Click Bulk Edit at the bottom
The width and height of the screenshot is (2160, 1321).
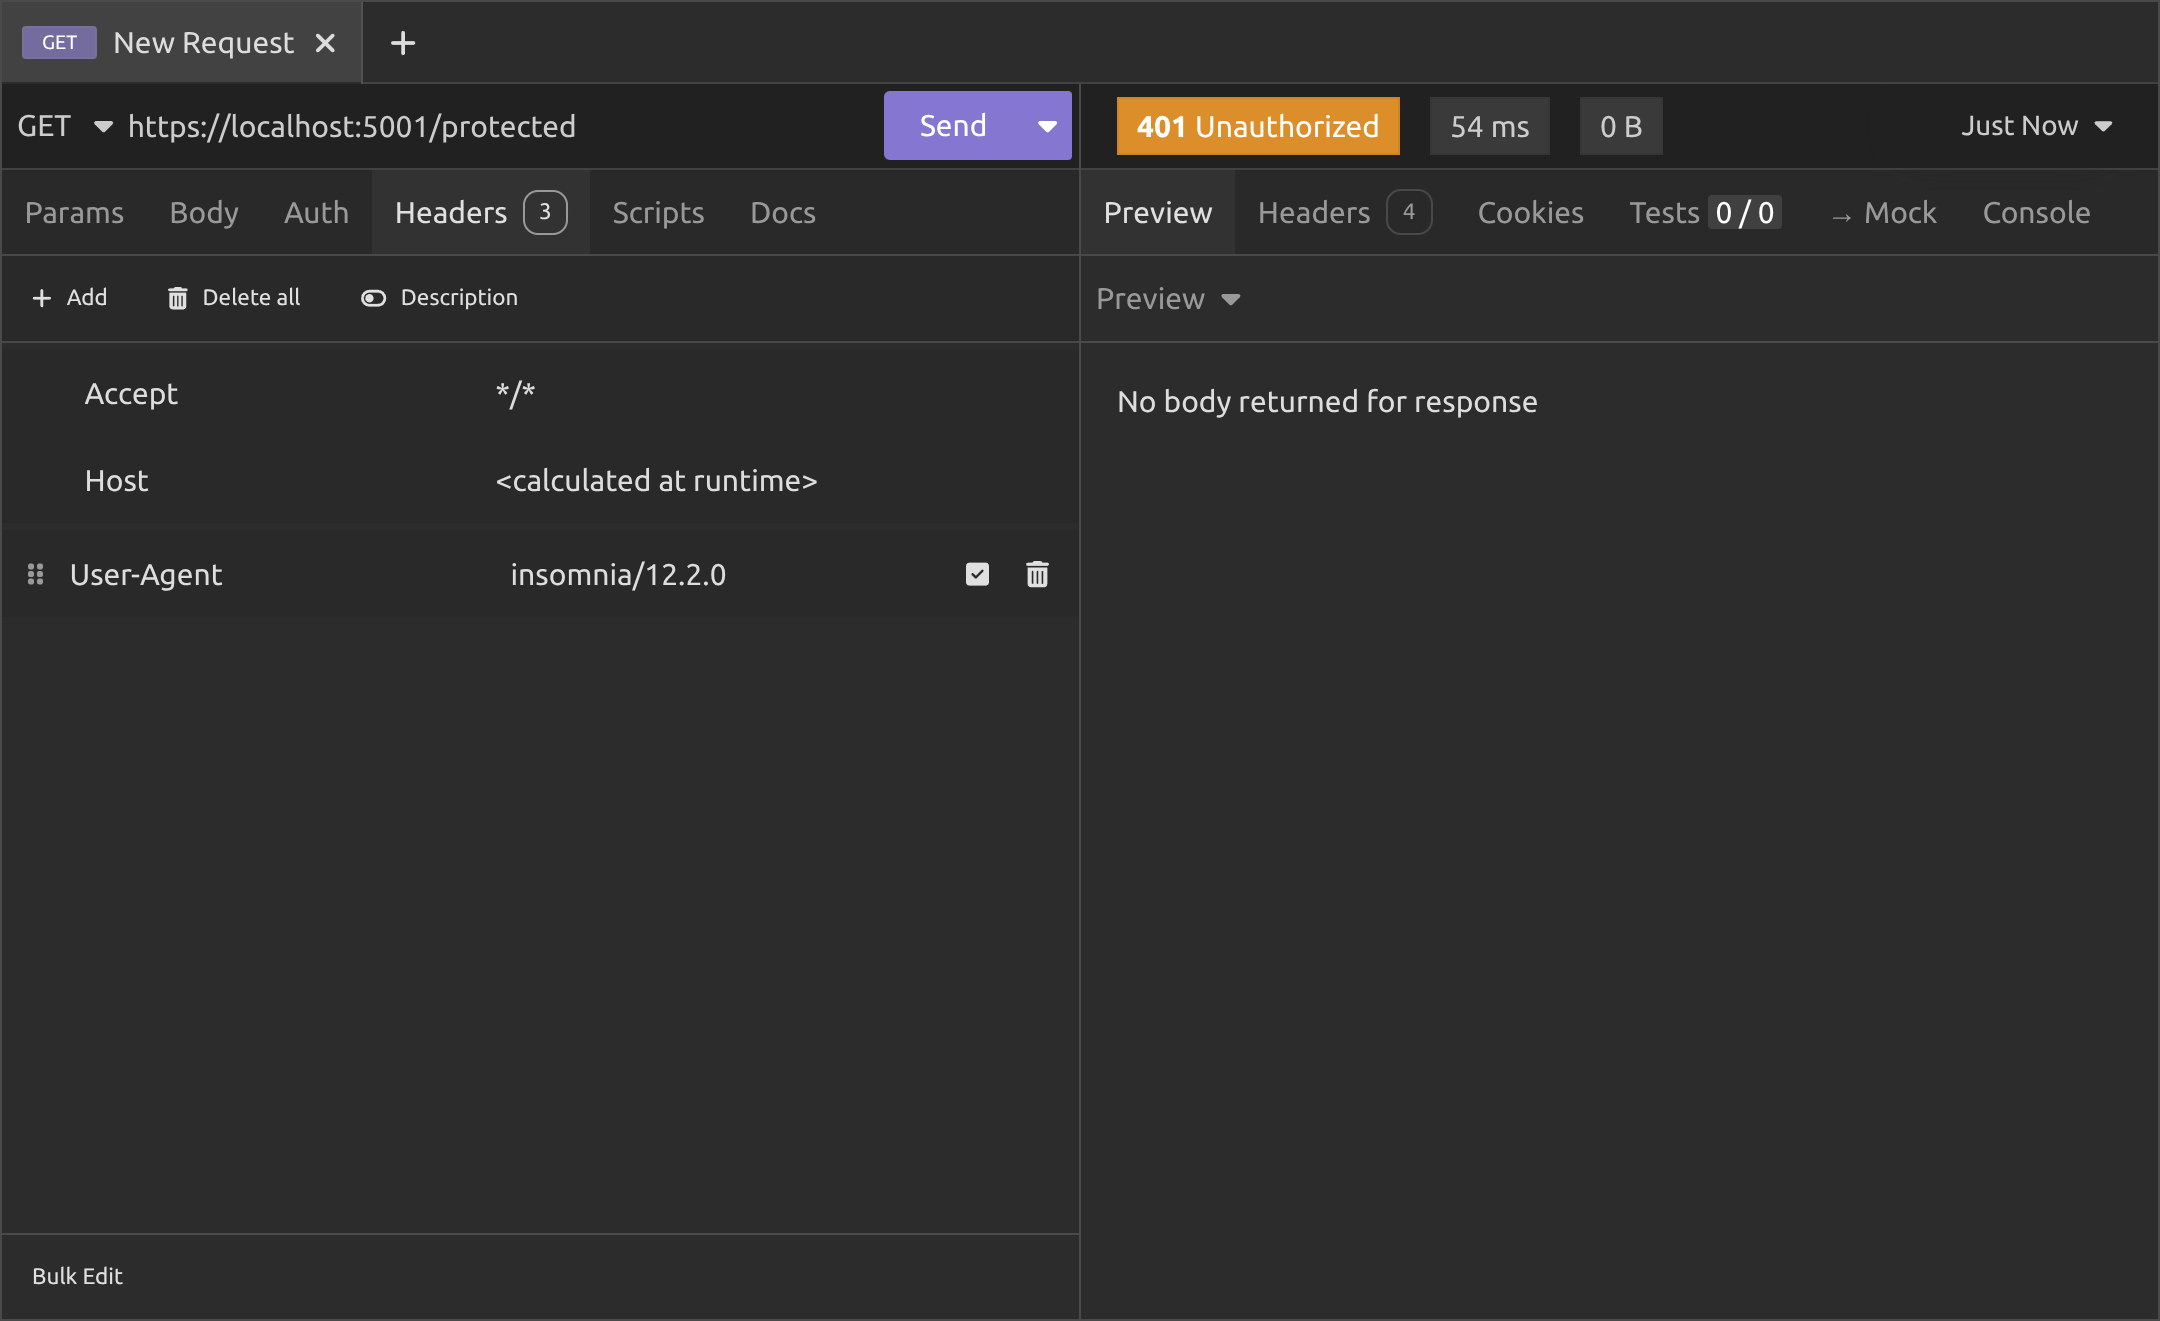(77, 1276)
